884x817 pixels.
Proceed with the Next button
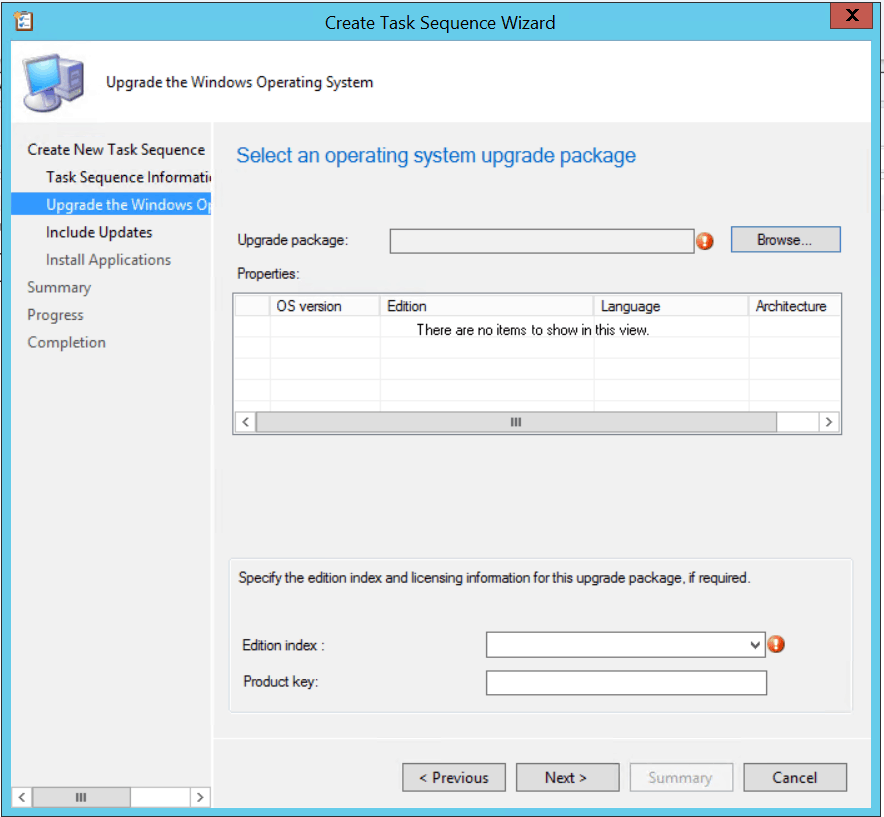pos(567,778)
